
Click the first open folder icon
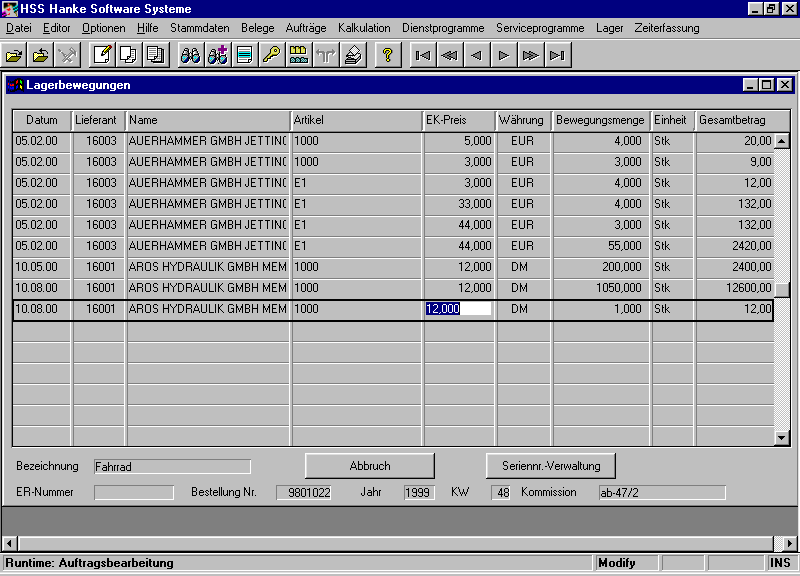point(14,55)
